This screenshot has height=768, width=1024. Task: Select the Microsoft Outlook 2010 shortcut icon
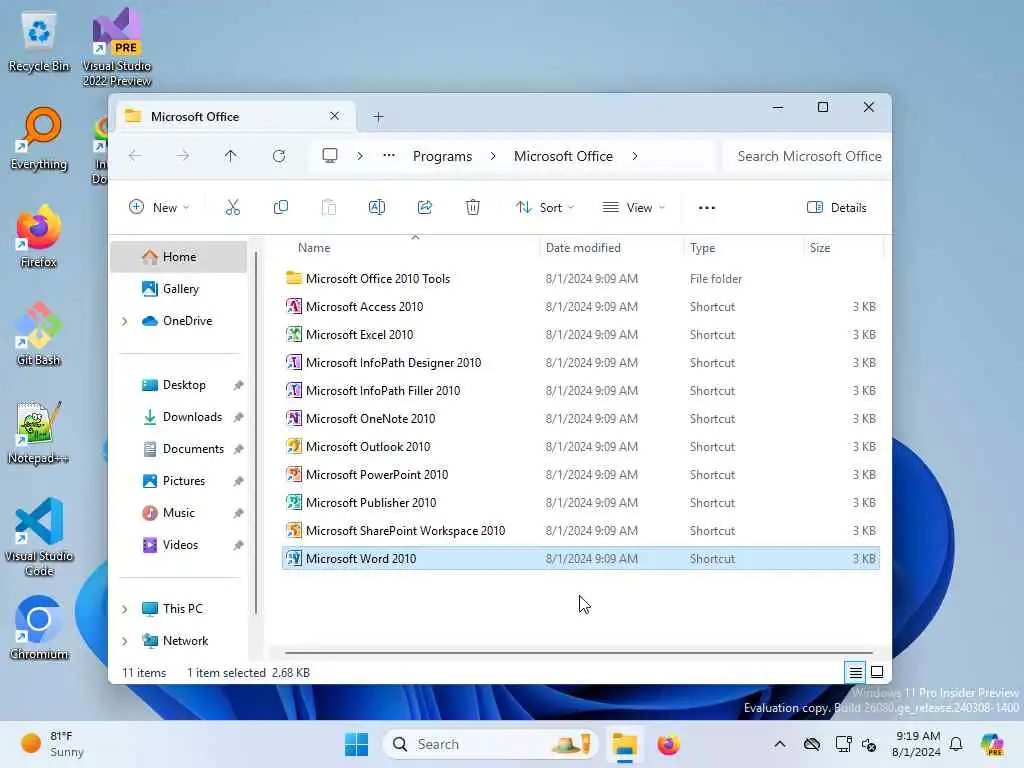pos(294,447)
